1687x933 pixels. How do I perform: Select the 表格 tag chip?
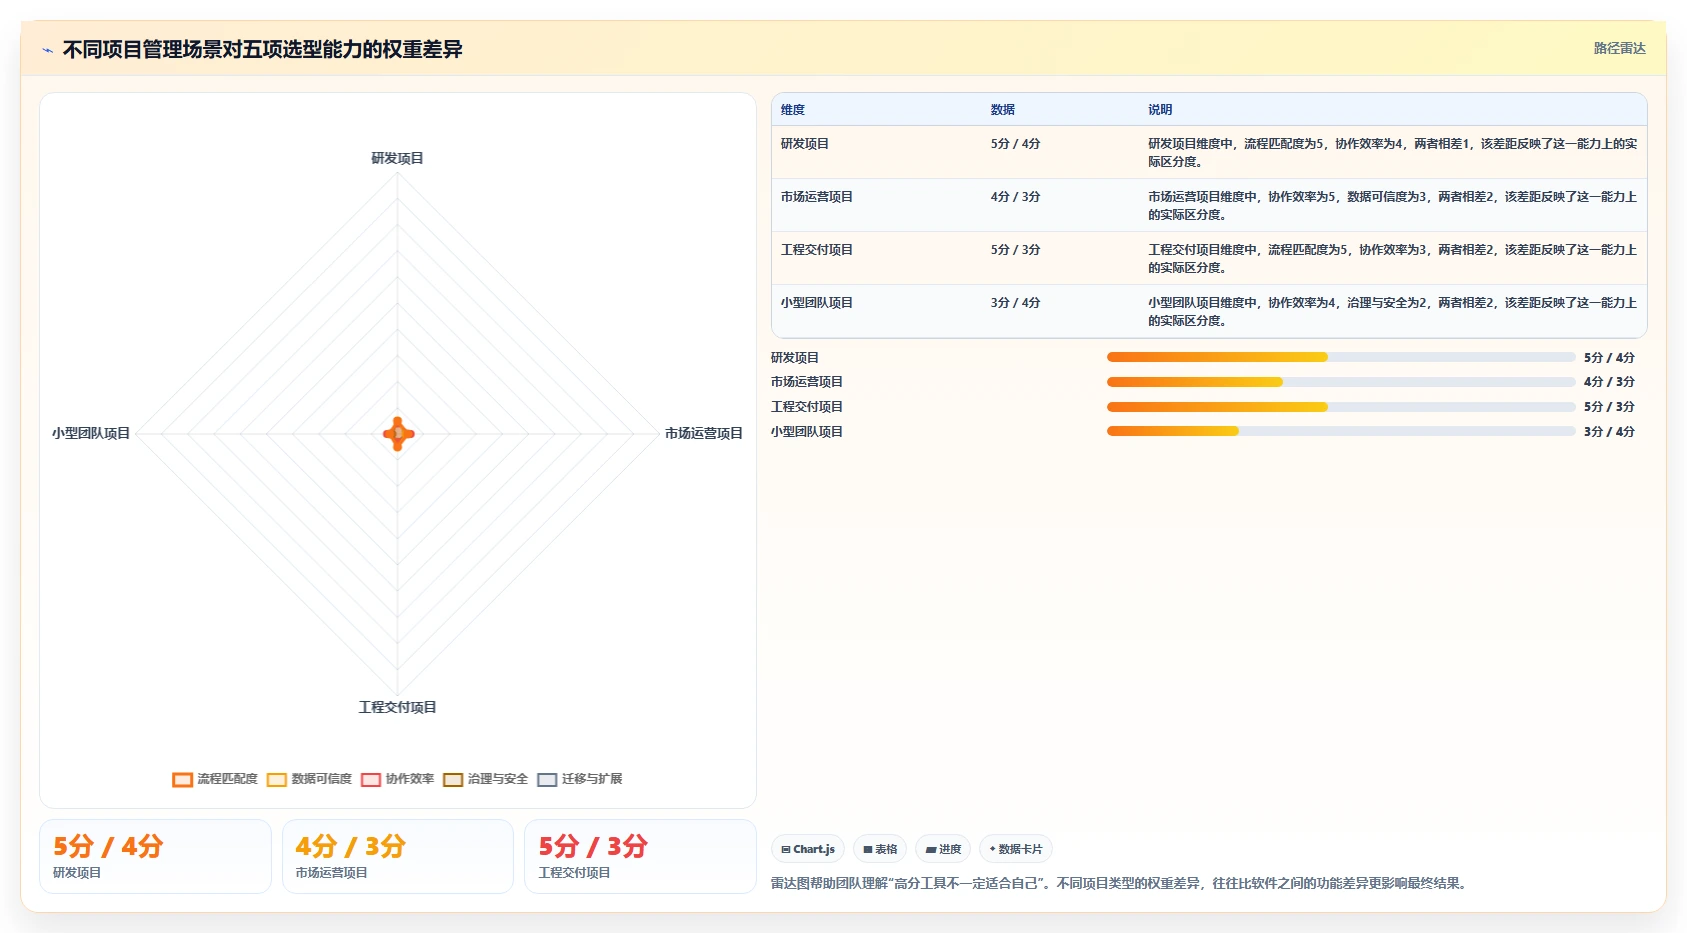(880, 849)
